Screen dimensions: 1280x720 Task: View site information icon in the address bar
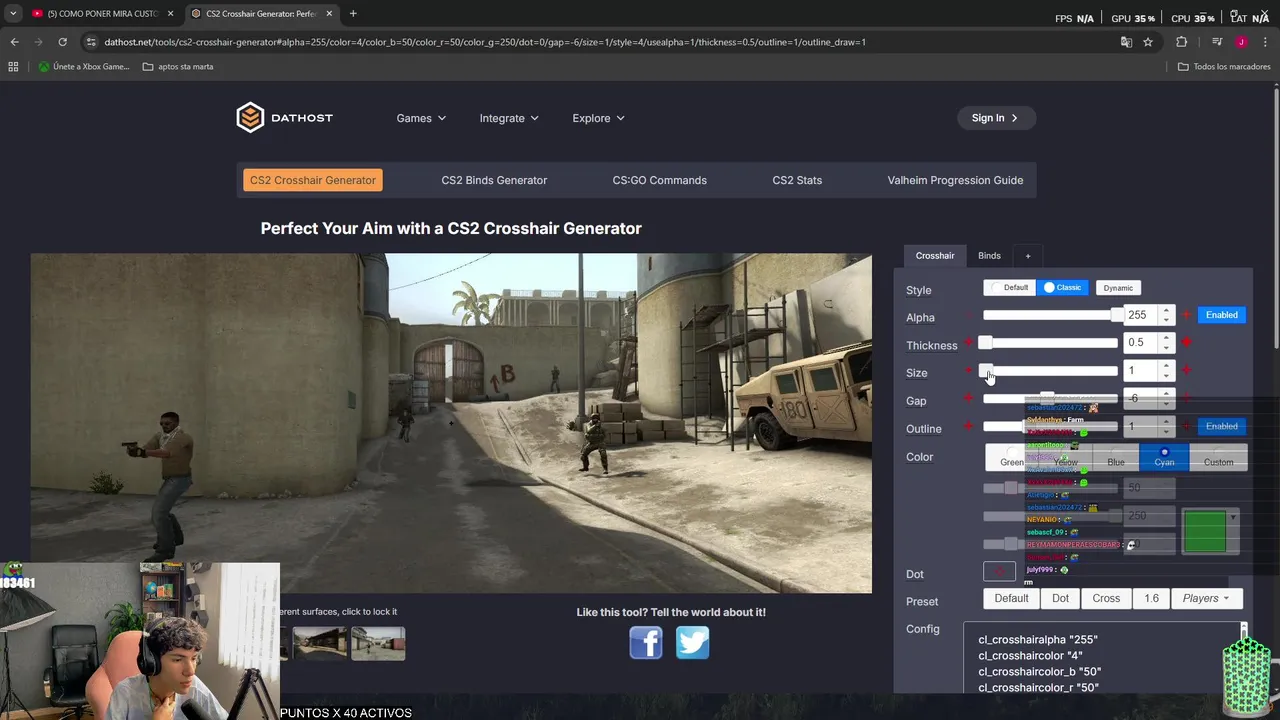pos(91,42)
